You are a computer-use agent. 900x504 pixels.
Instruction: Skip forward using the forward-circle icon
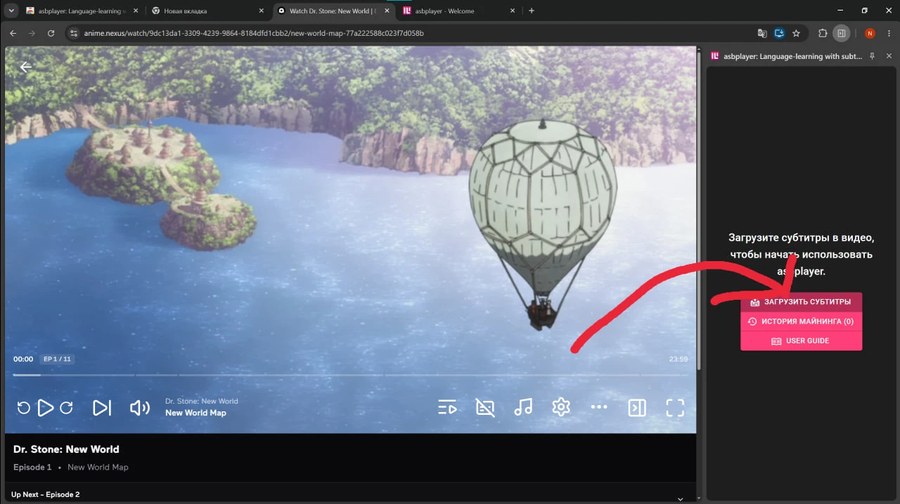pos(67,408)
